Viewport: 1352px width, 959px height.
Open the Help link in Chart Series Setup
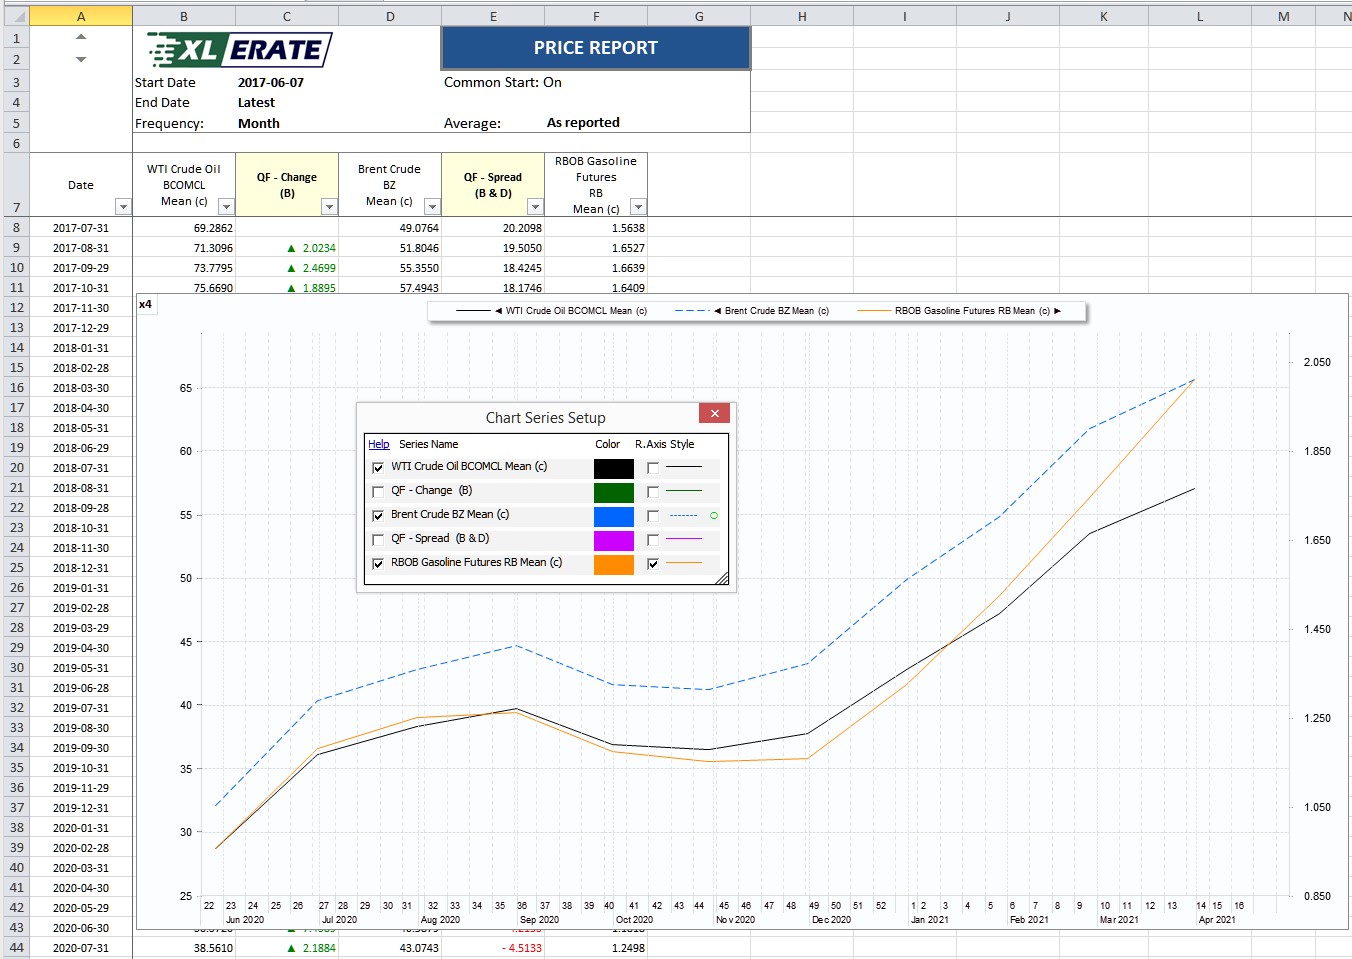[379, 444]
